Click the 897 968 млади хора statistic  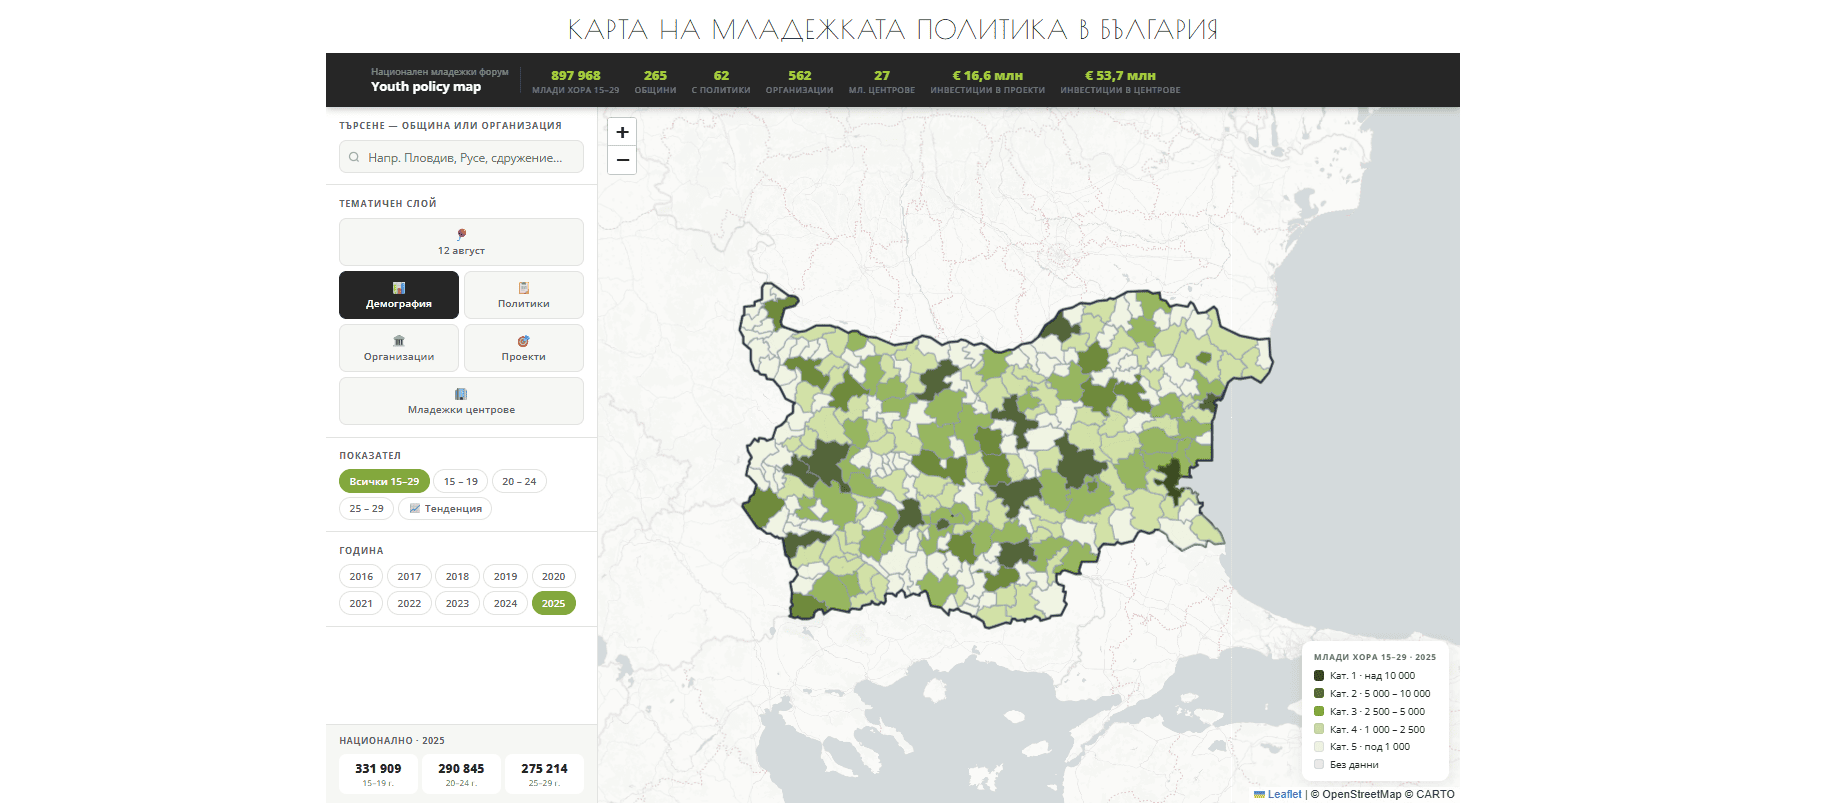576,82
